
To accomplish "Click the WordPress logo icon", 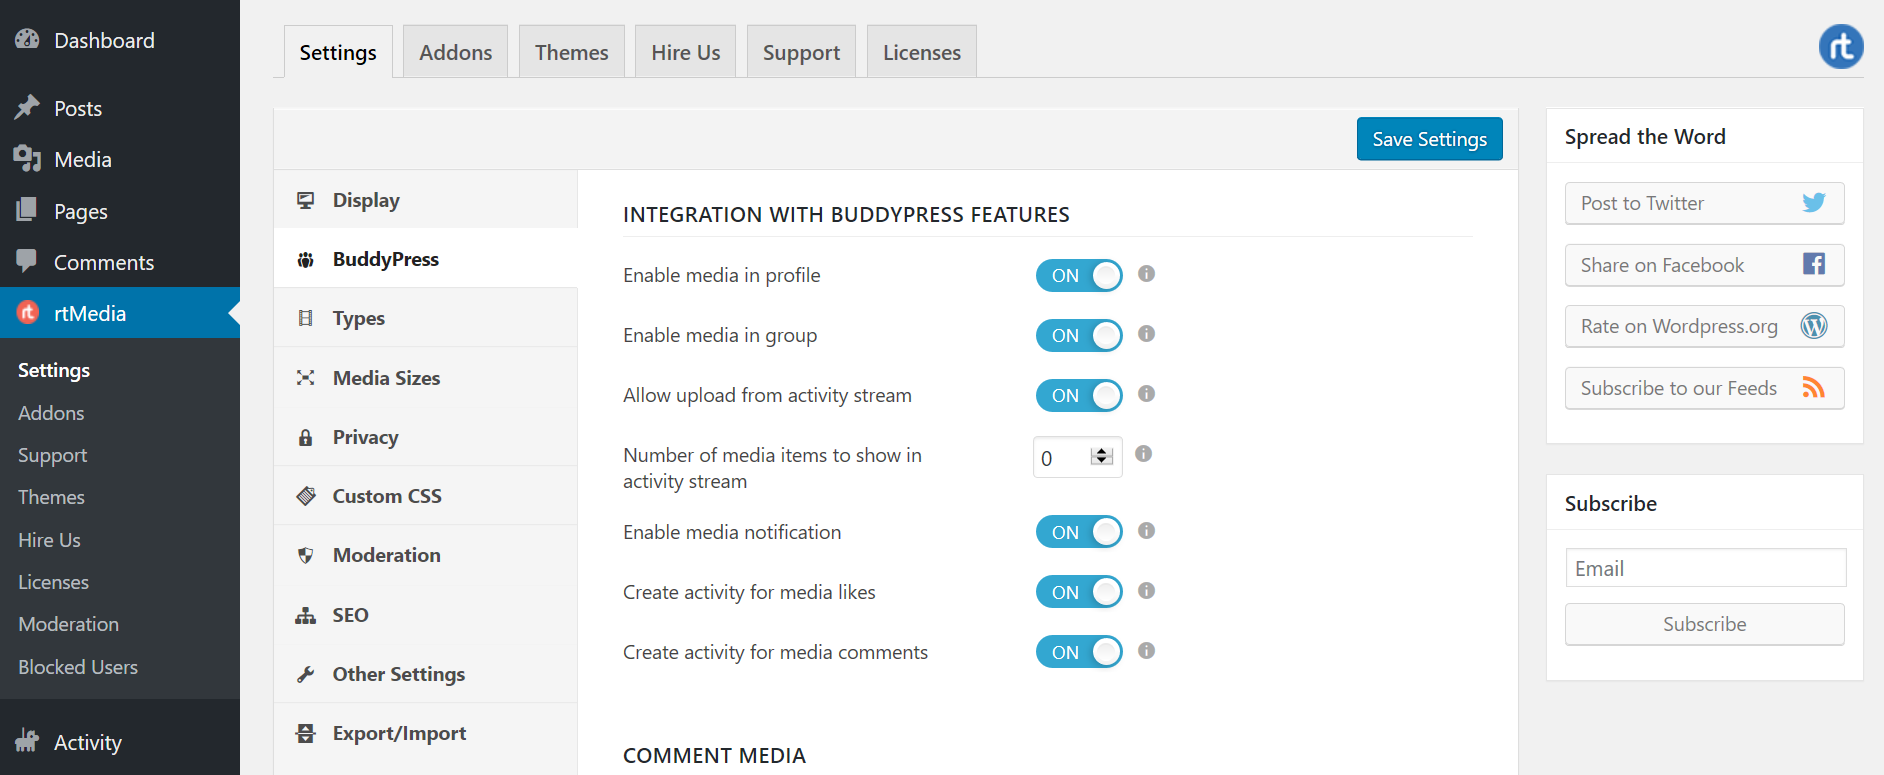I will [x=1814, y=325].
